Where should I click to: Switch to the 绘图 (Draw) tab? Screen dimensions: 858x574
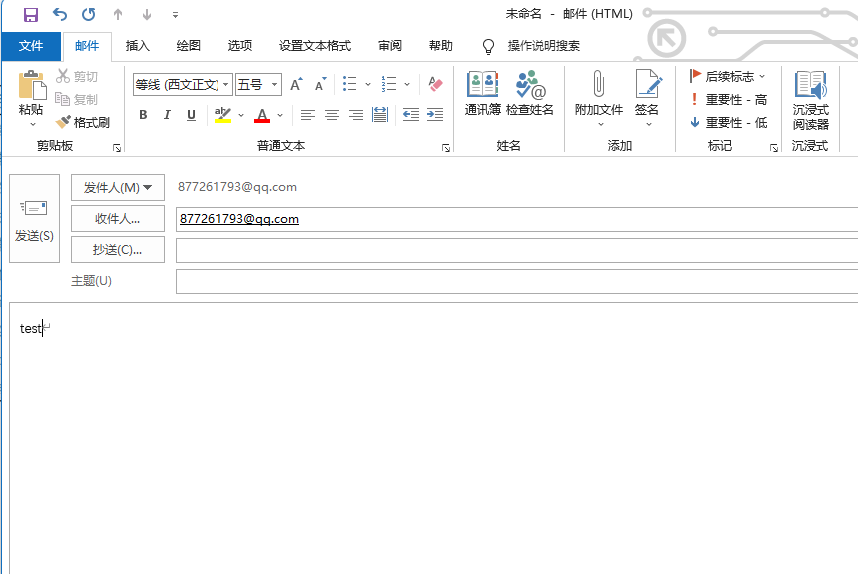click(188, 46)
